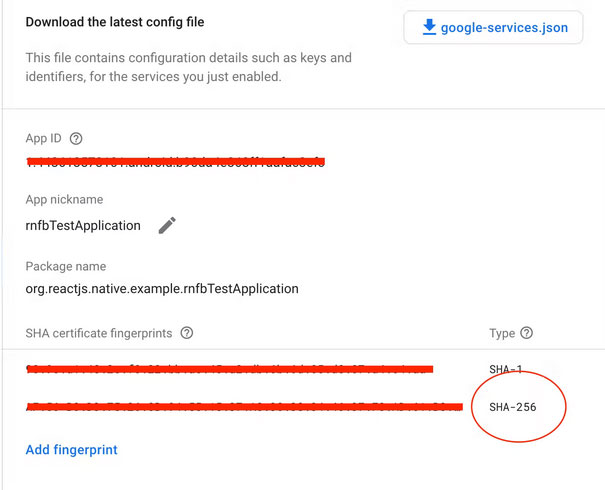Click the circled SHA-256 type label
Screen dimensions: 605x490
[x=513, y=407]
